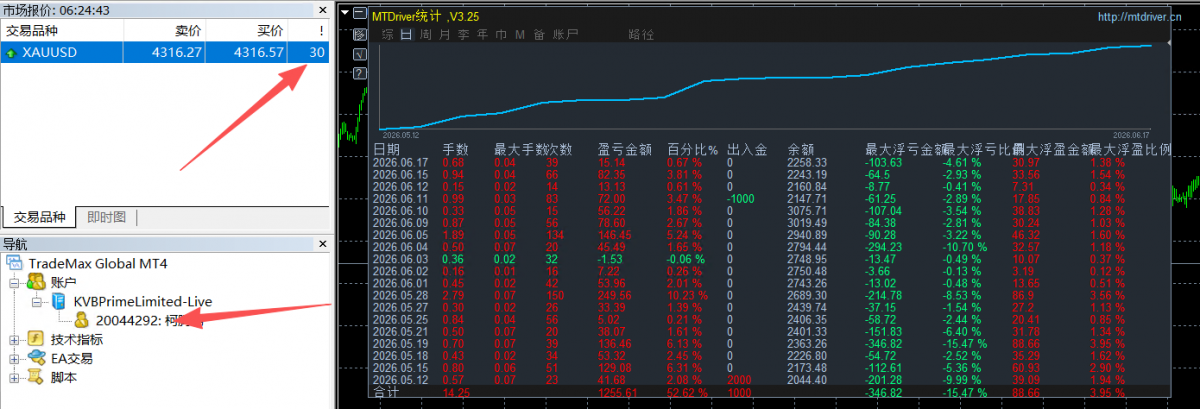Image resolution: width=1200 pixels, height=409 pixels.
Task: Click the user icon for account 20044292
Action: coord(81,320)
